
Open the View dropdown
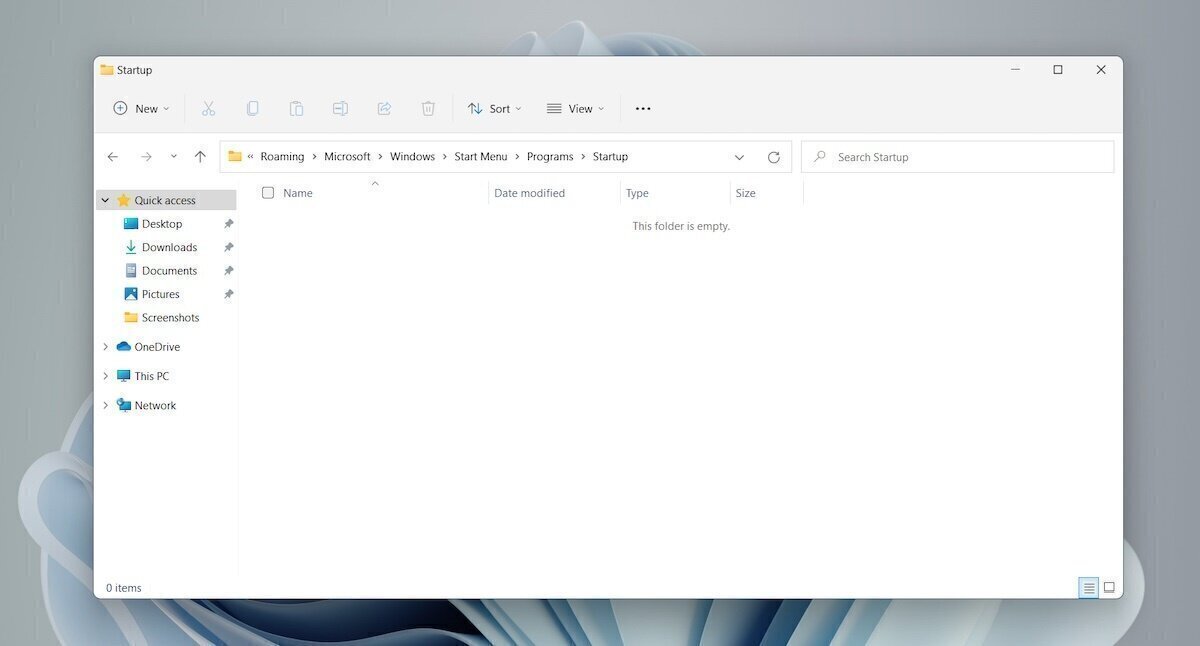click(x=576, y=108)
